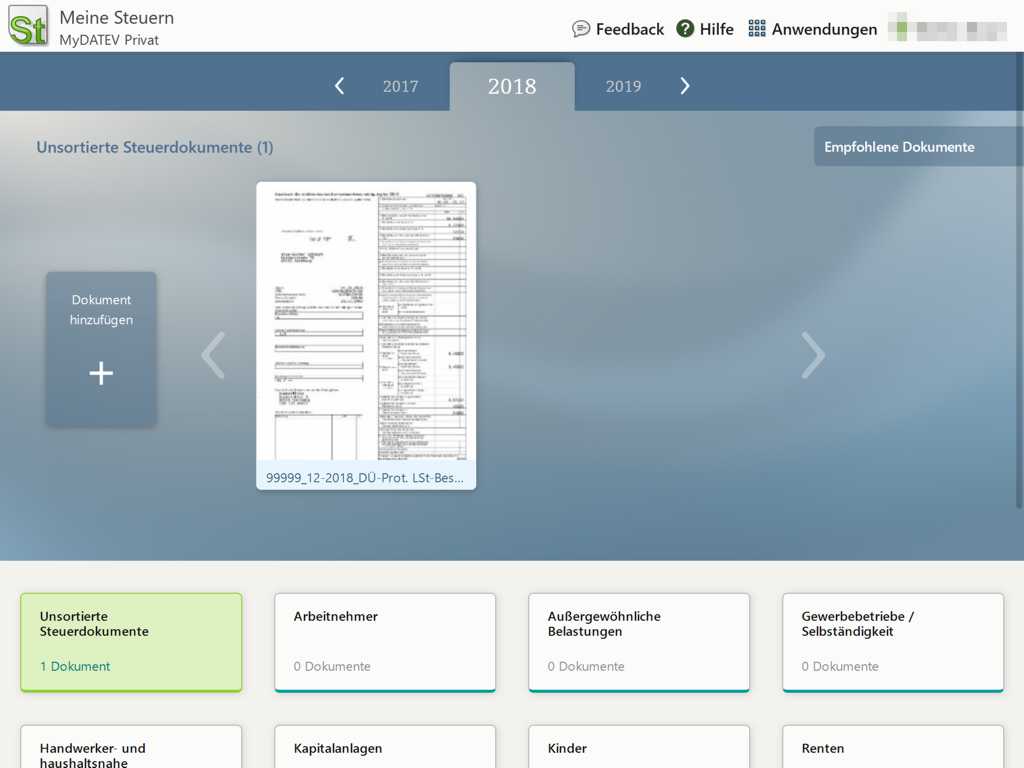
Task: Click the file name 99999_12-2018_DÜ-Prot. LSt-Bes...
Action: 365,477
